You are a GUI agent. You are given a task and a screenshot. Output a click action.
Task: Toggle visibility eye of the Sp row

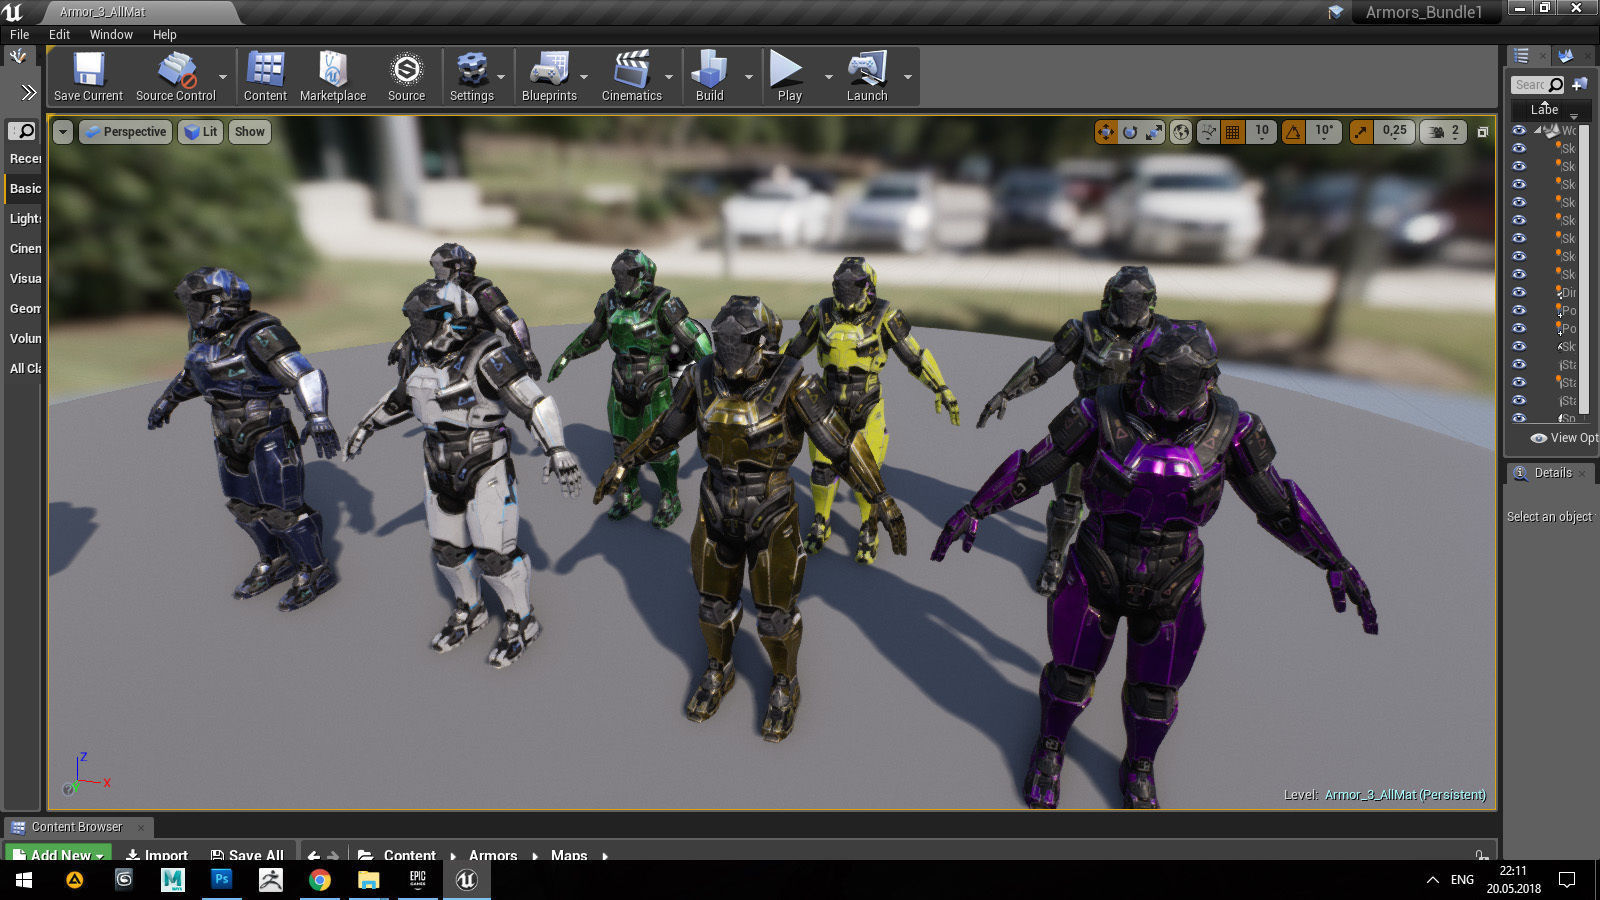coord(1519,418)
